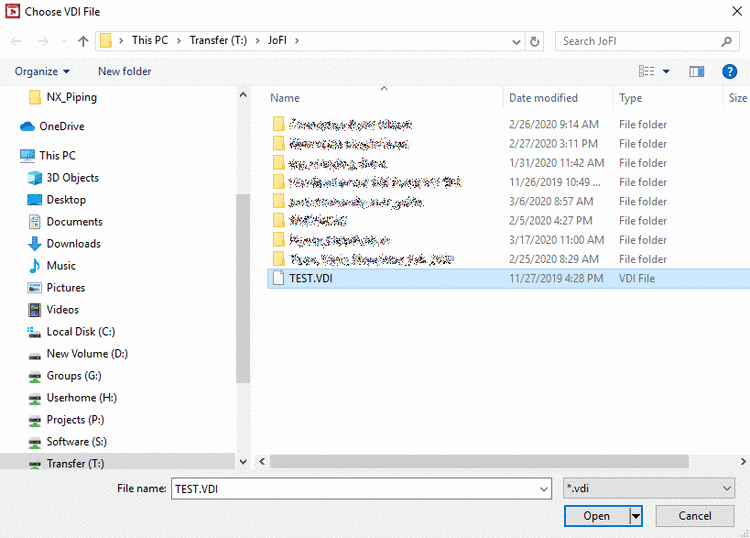This screenshot has height=538, width=750.
Task: Click the sidebar scroll down arrow
Action: click(243, 461)
